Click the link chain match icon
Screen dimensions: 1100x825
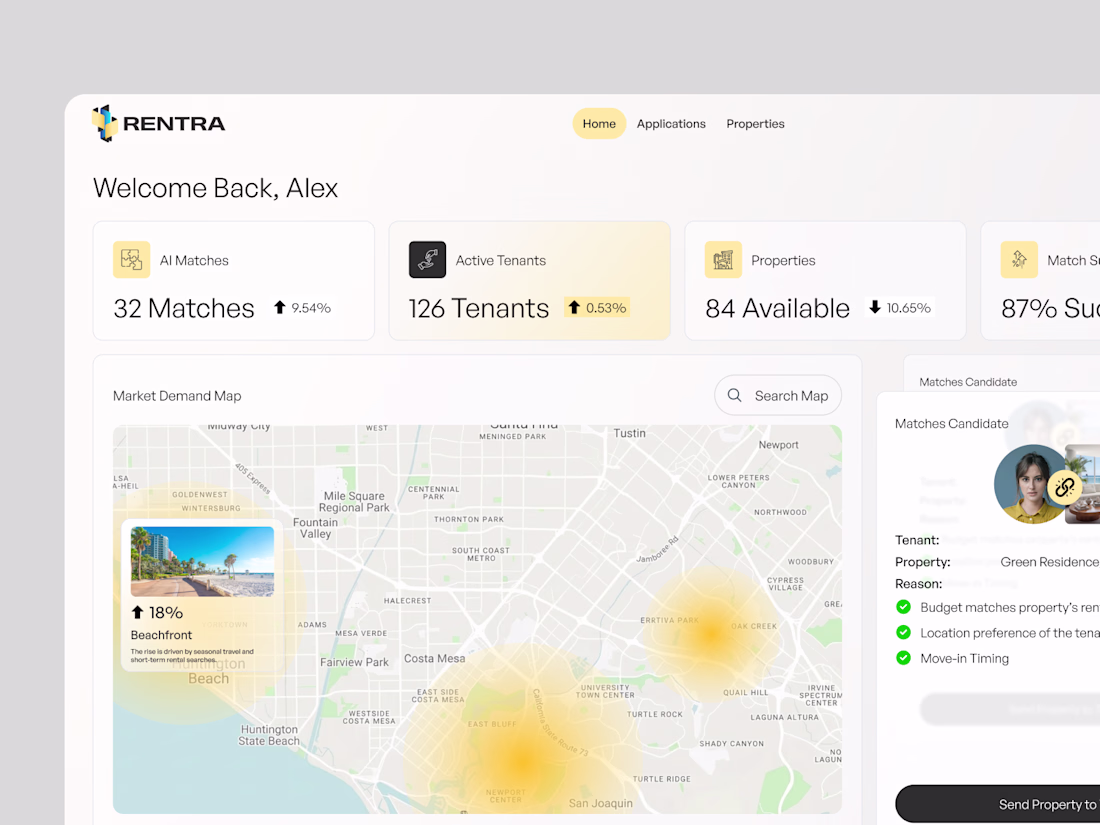pyautogui.click(x=1064, y=487)
